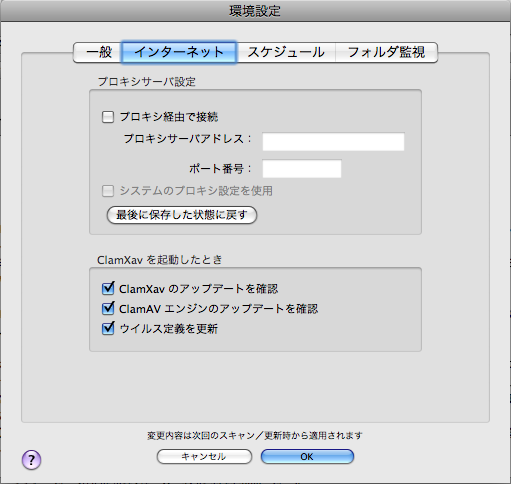Enable プロキシ経由で接続 checkbox

coord(108,117)
